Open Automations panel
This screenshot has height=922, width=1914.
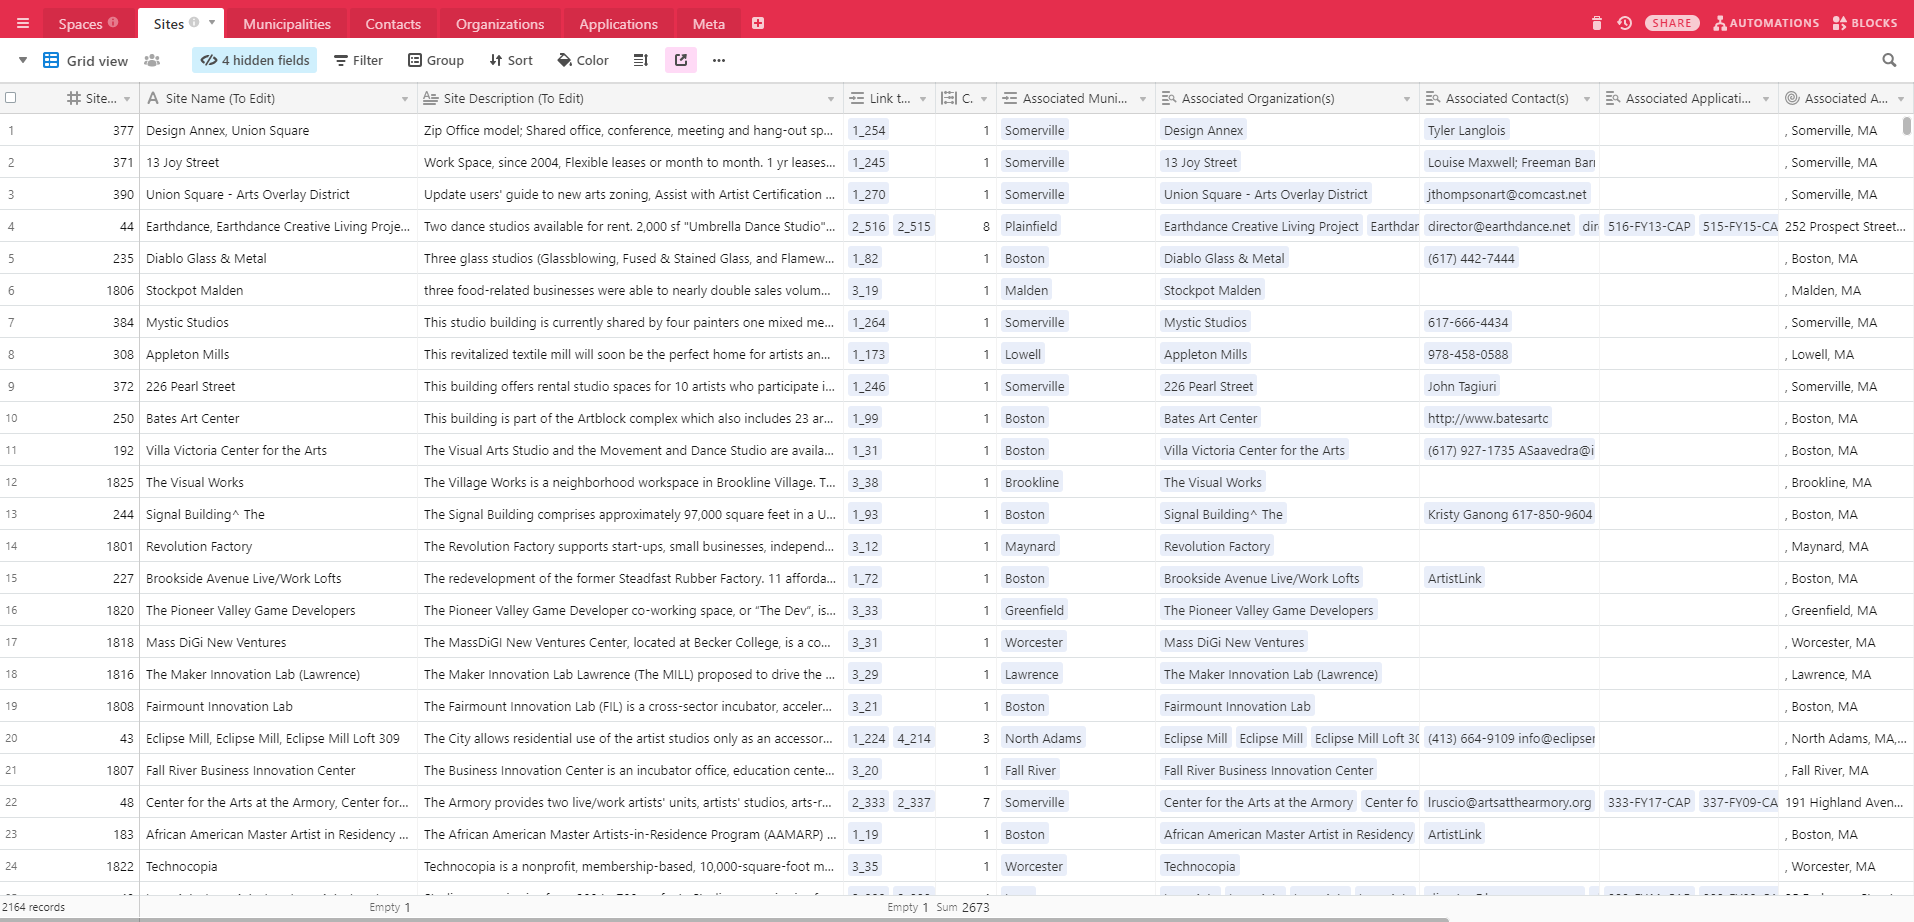tap(1766, 23)
